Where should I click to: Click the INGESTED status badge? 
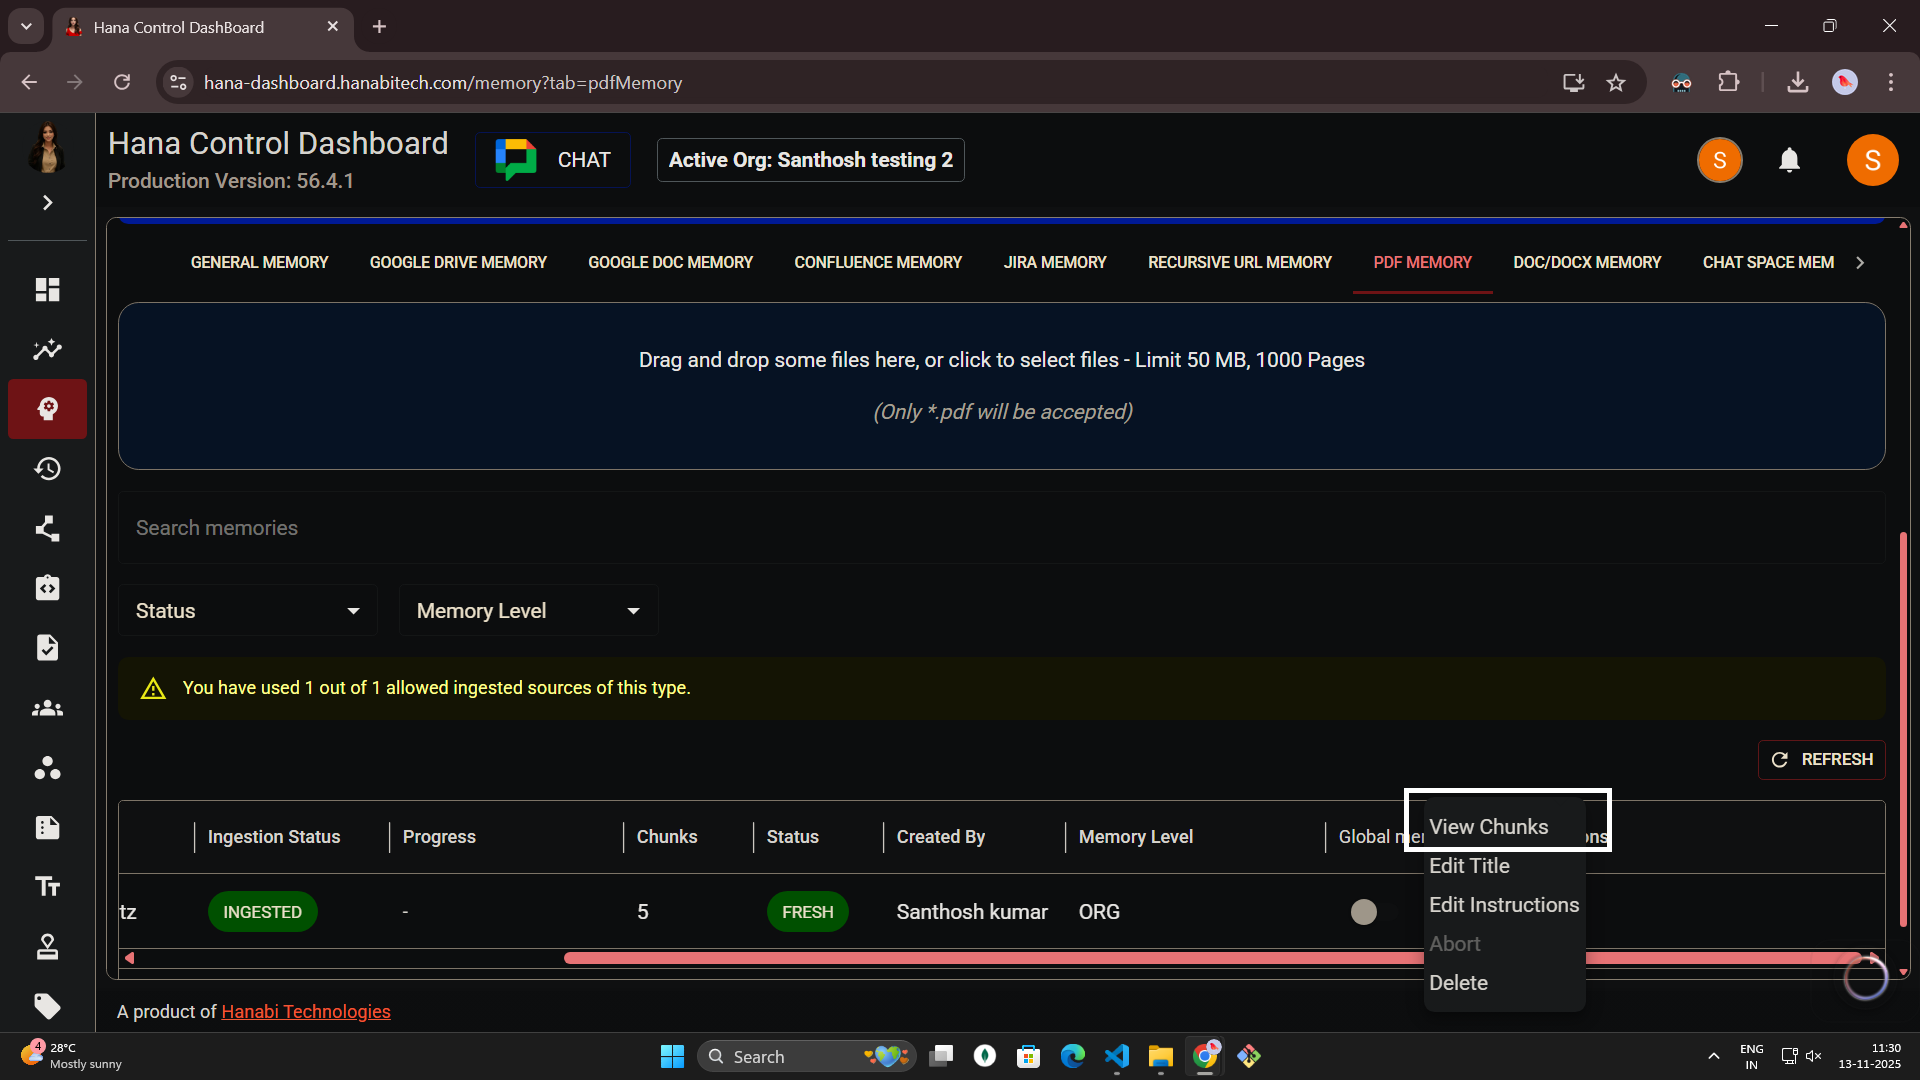click(262, 911)
